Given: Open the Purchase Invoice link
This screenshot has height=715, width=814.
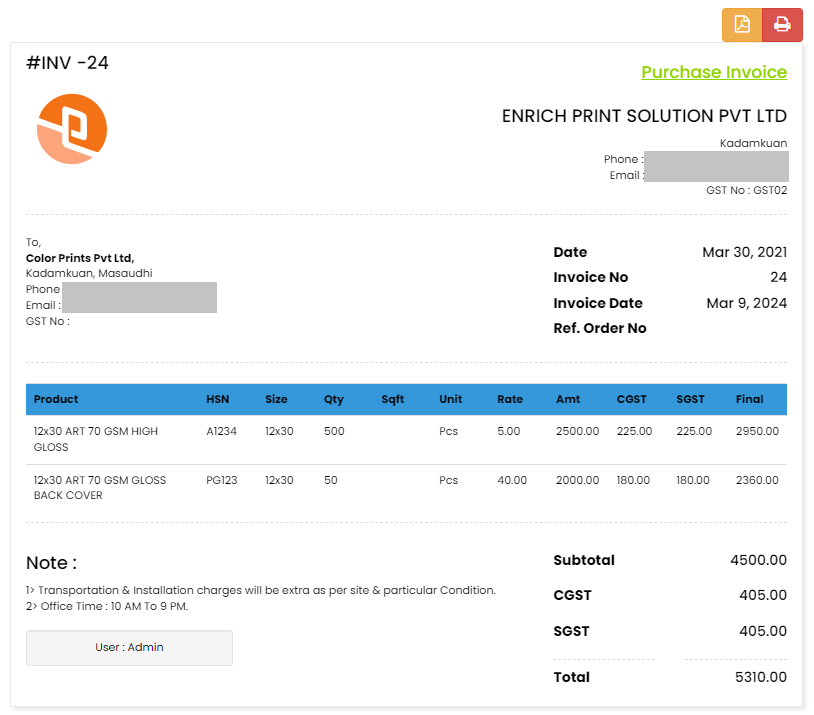Looking at the screenshot, I should 713,72.
